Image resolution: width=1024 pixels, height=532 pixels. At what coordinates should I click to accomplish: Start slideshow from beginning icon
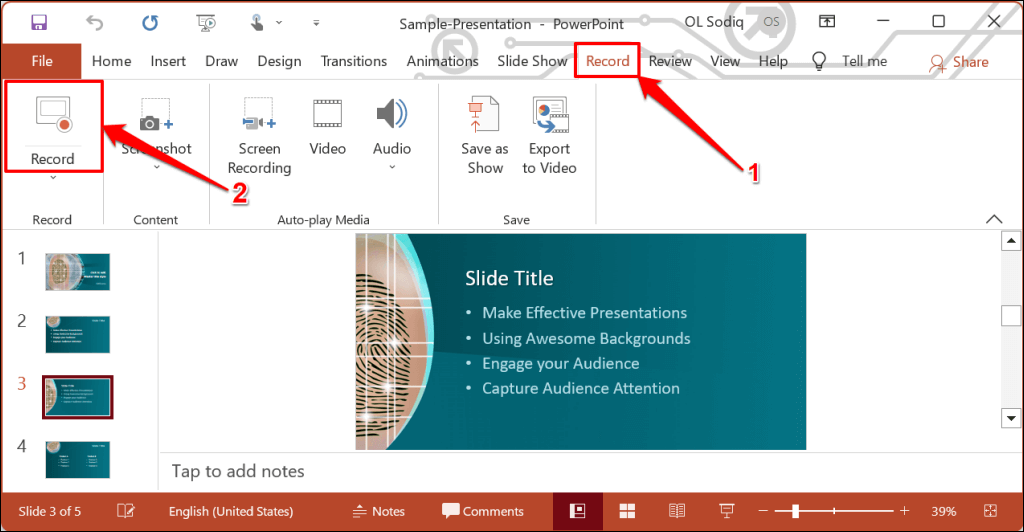click(x=207, y=22)
